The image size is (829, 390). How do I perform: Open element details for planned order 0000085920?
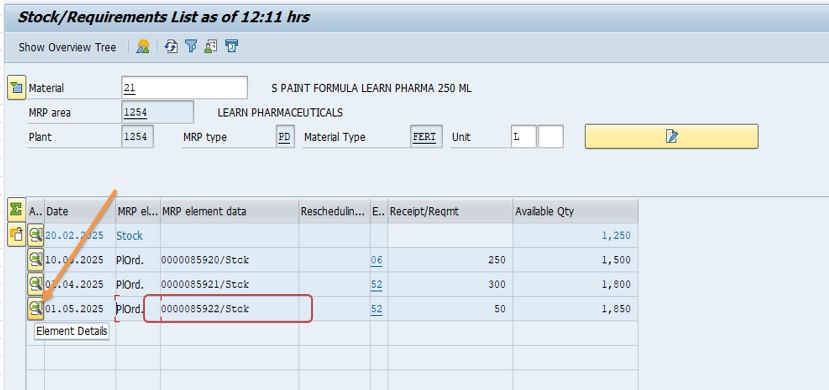click(36, 259)
